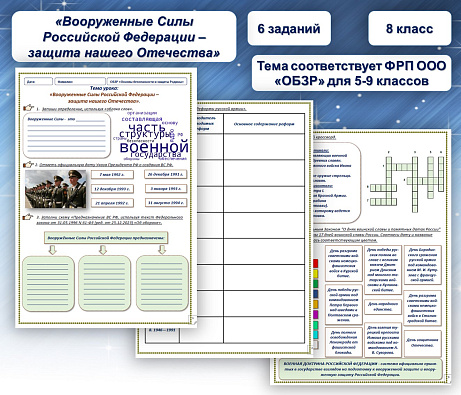Click the Kursk battle card
The image size is (461, 395).
pyautogui.click(x=344, y=263)
